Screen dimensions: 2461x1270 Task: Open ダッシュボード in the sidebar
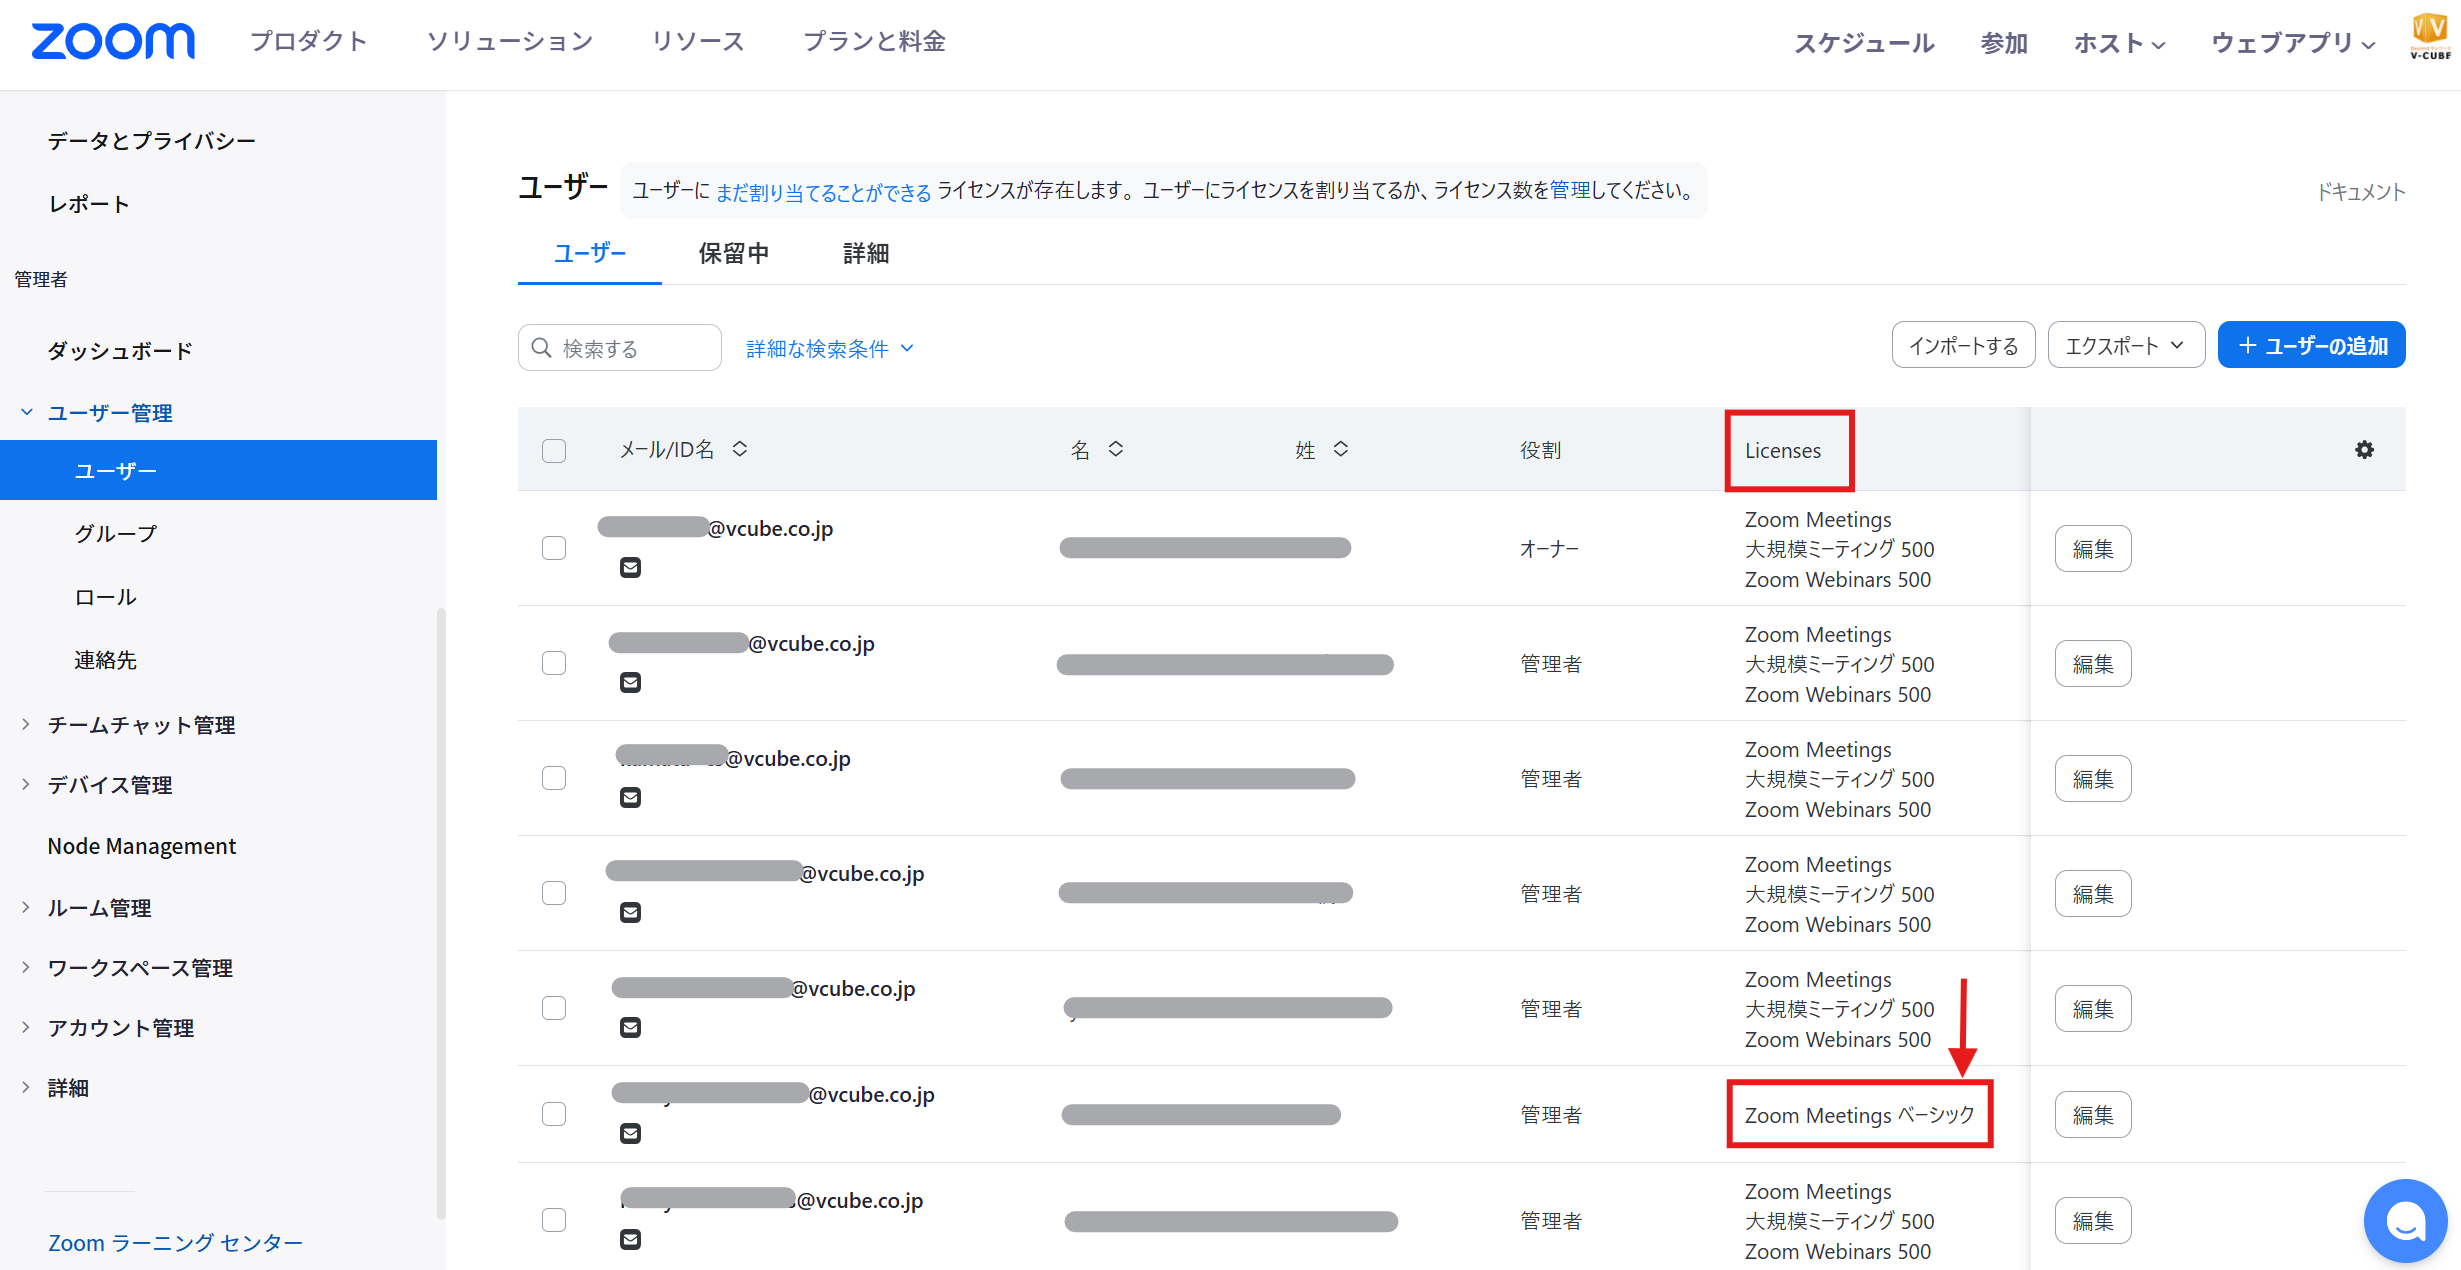point(120,351)
